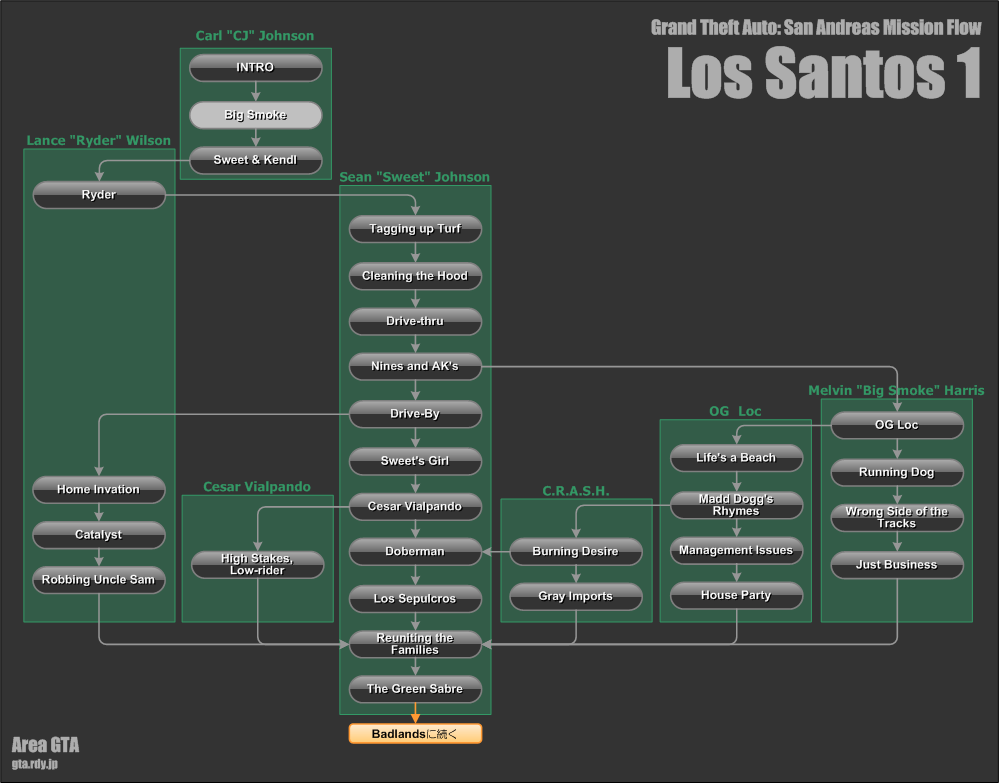The width and height of the screenshot is (999, 783).
Task: Select the Life's a Beach mission
Action: coord(737,458)
